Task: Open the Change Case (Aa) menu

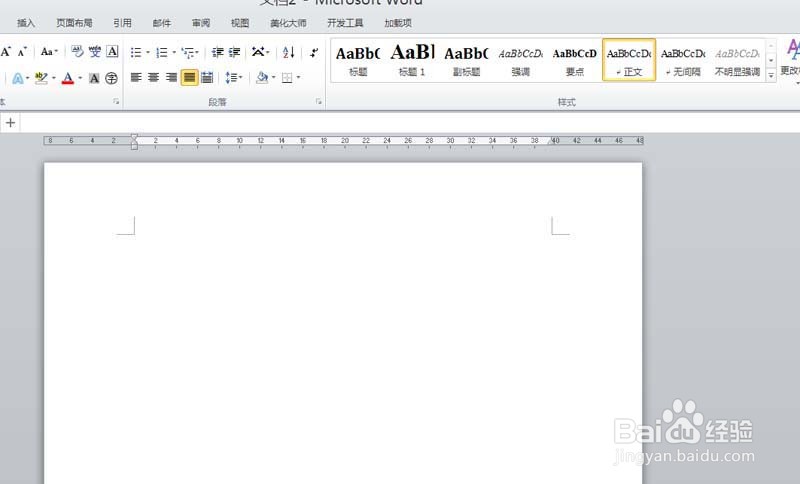Action: [47, 52]
